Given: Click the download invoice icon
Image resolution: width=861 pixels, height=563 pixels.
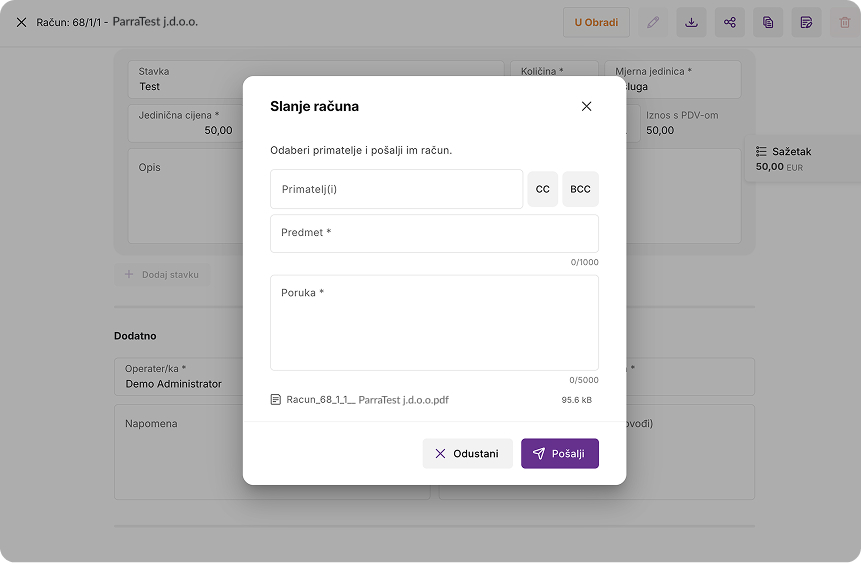Looking at the screenshot, I should (x=691, y=22).
